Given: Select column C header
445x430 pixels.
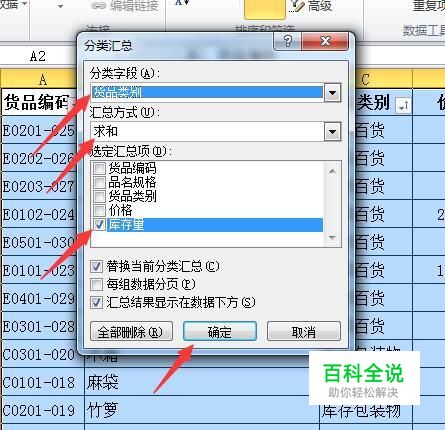Looking at the screenshot, I should point(383,79).
